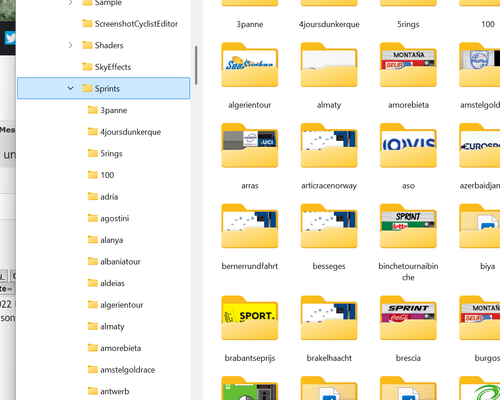
Task: Select the Sprints tree item
Action: click(x=104, y=88)
